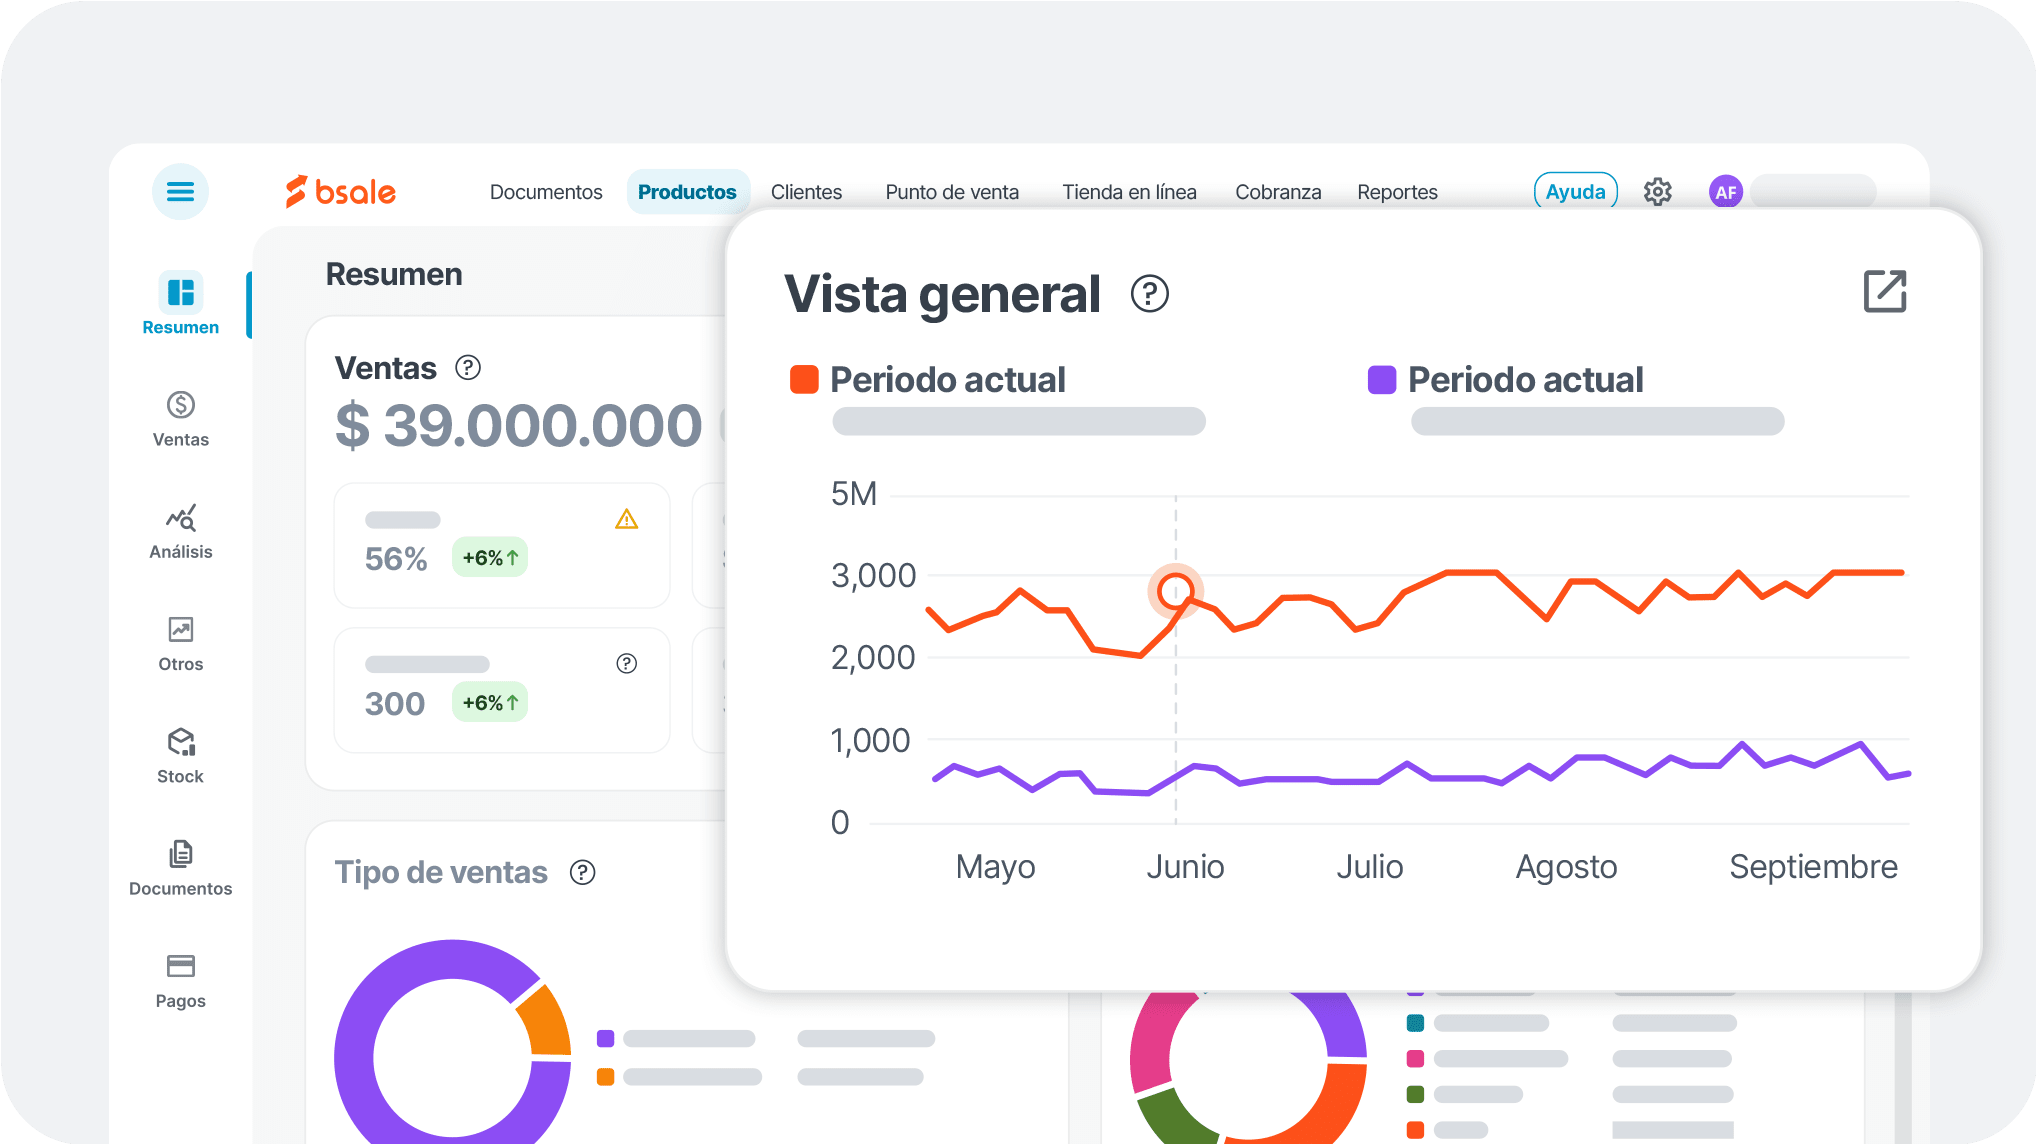Select the Documentos icon in the sidebar
This screenshot has height=1144, width=2036.
coord(180,854)
